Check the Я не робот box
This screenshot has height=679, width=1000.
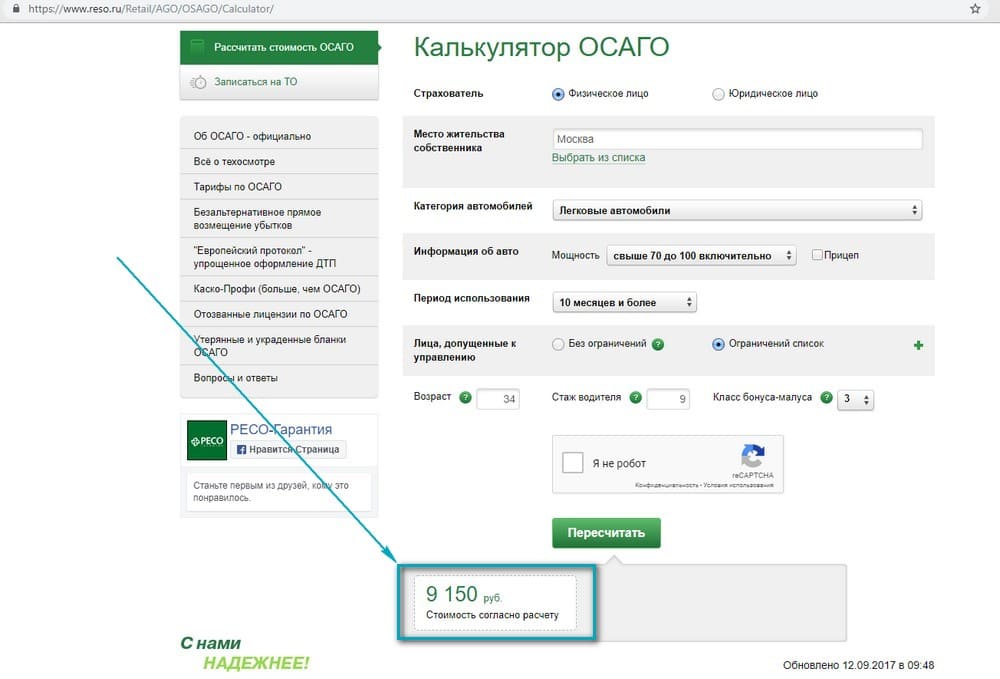coord(572,462)
